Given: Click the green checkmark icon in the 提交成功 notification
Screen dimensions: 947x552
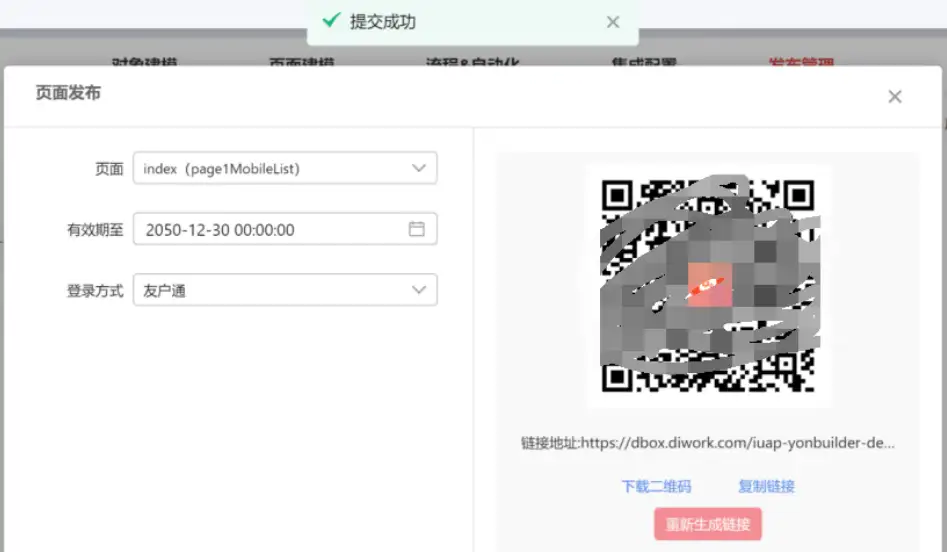Looking at the screenshot, I should tap(331, 21).
